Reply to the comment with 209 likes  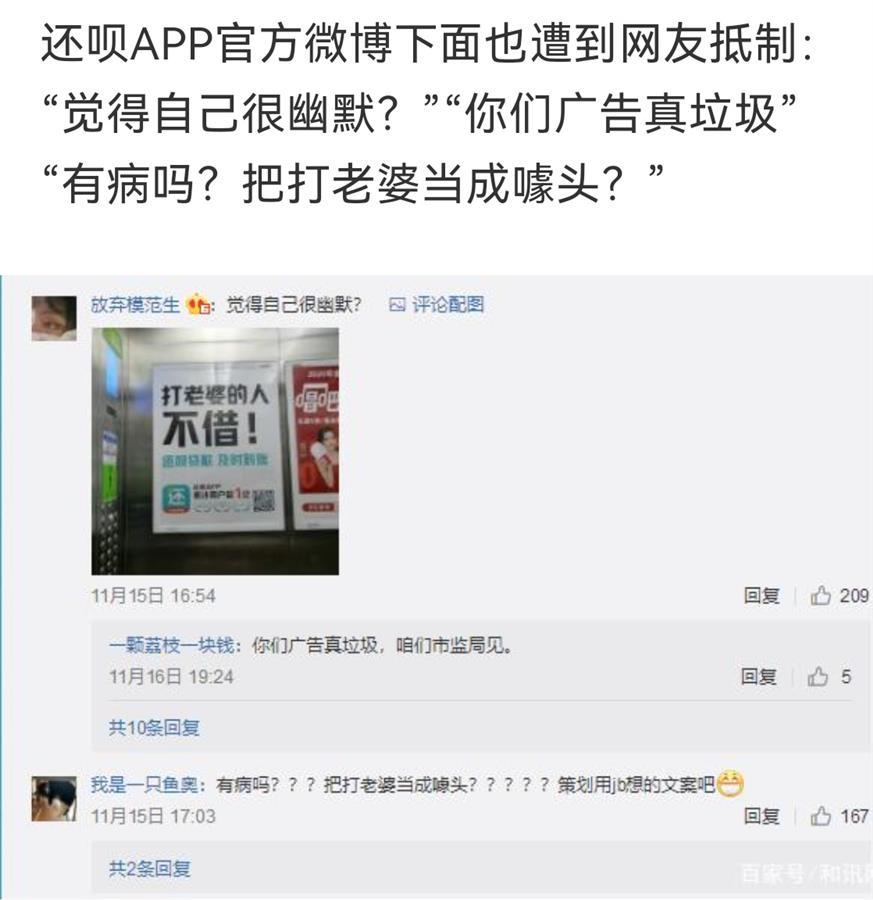[x=762, y=596]
